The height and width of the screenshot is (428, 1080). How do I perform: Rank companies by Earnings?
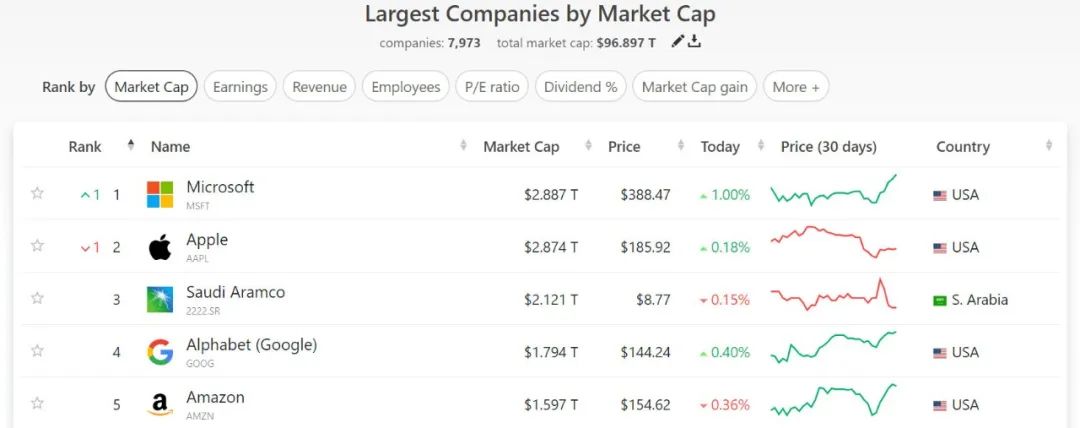pyautogui.click(x=240, y=87)
